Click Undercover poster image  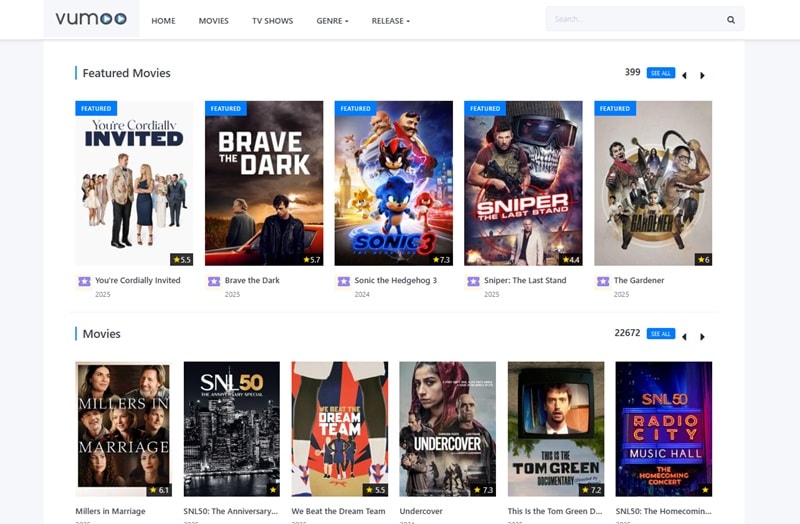(x=447, y=429)
